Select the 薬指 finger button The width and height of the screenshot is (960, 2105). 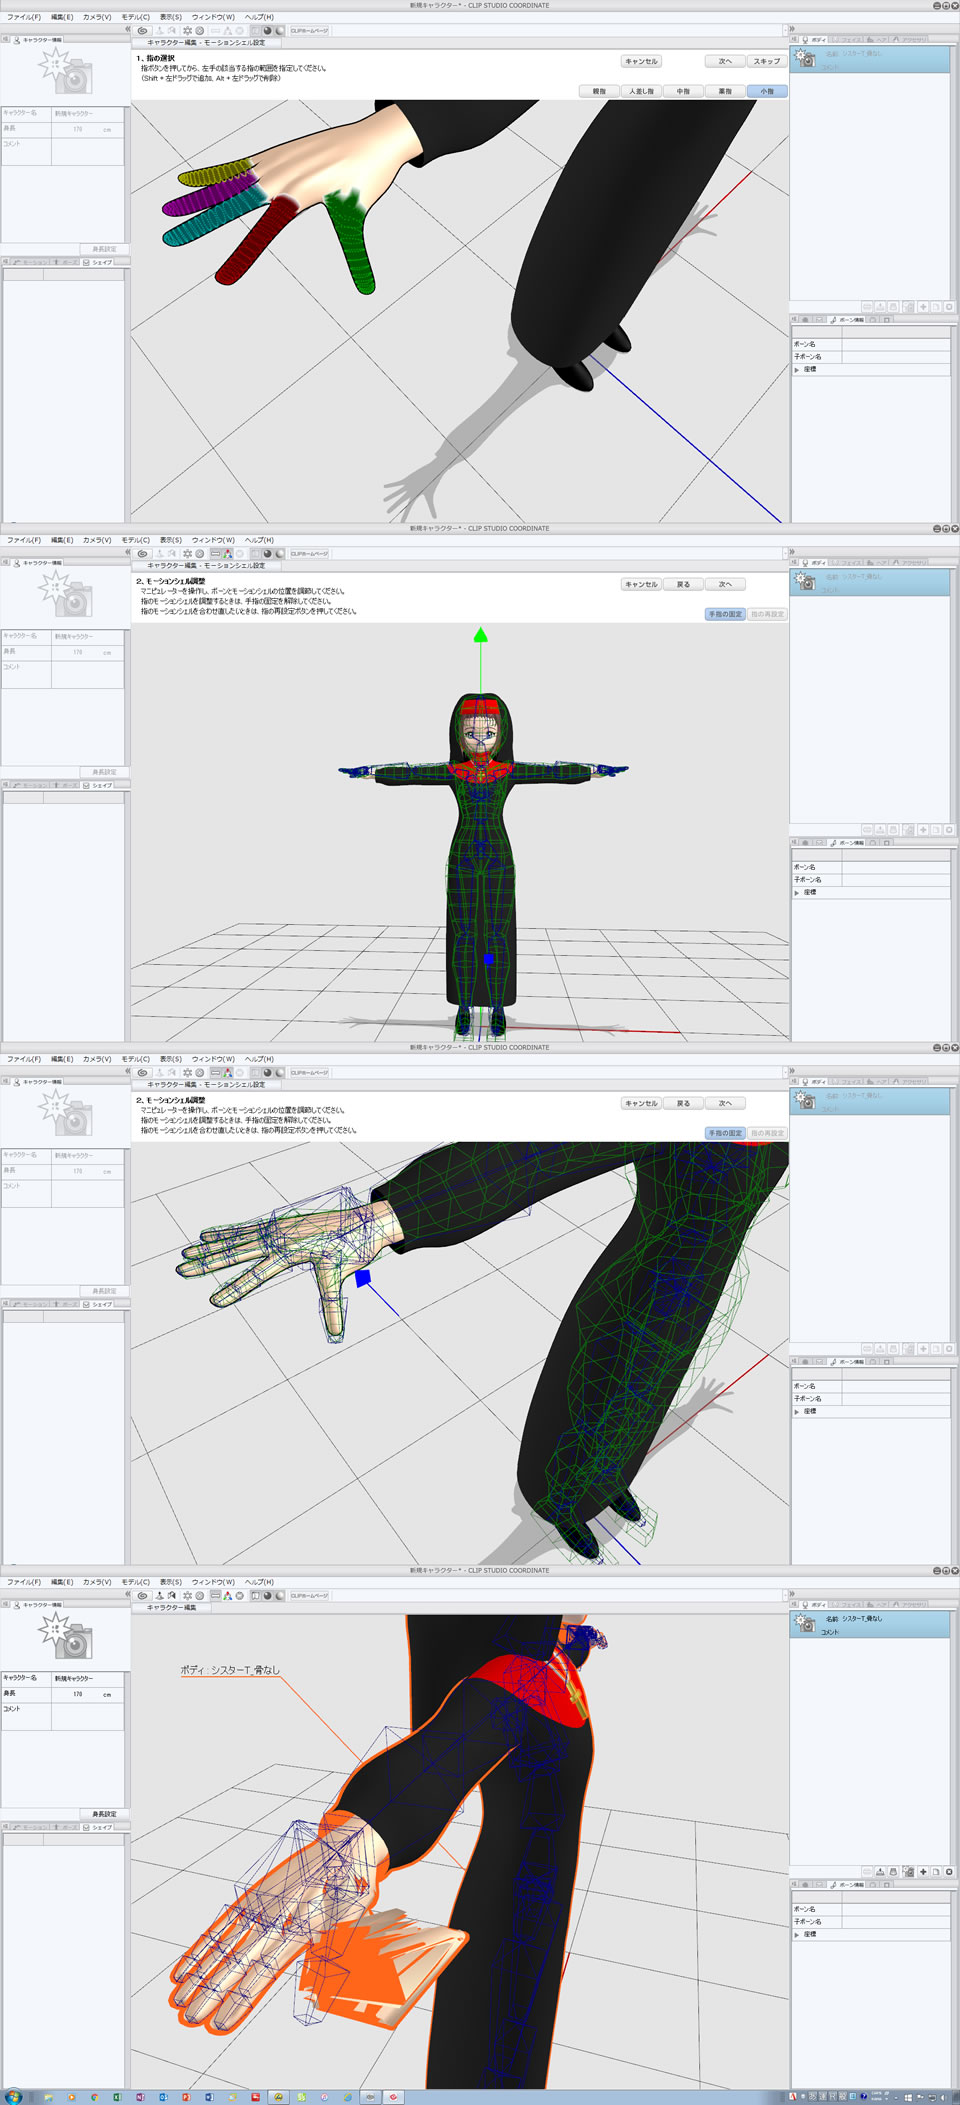point(725,91)
